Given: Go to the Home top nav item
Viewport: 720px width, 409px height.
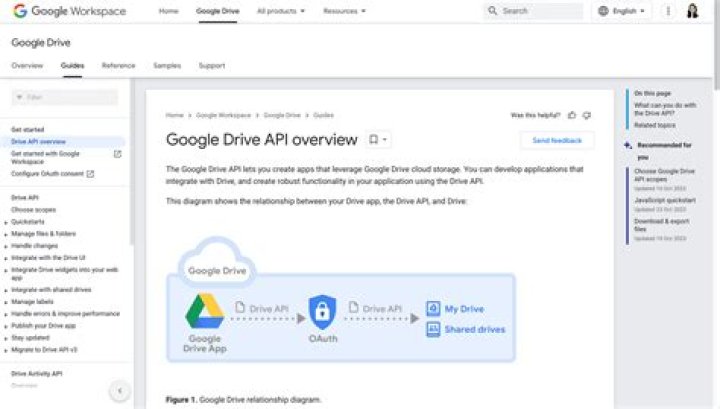Looking at the screenshot, I should (169, 11).
